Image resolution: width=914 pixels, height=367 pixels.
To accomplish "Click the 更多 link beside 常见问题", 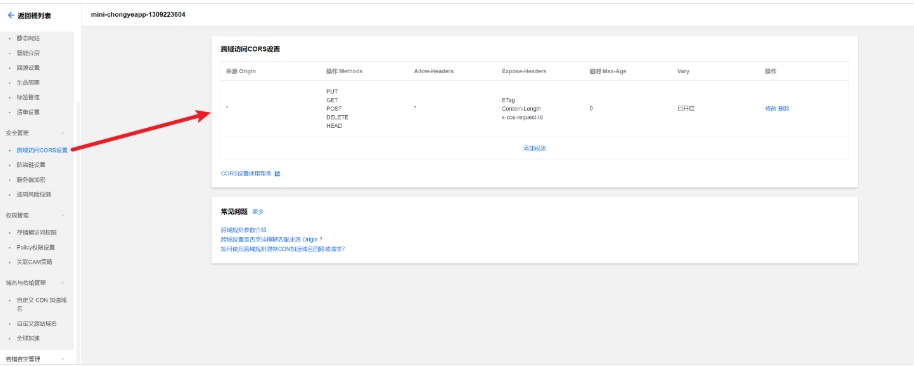I will coord(258,211).
